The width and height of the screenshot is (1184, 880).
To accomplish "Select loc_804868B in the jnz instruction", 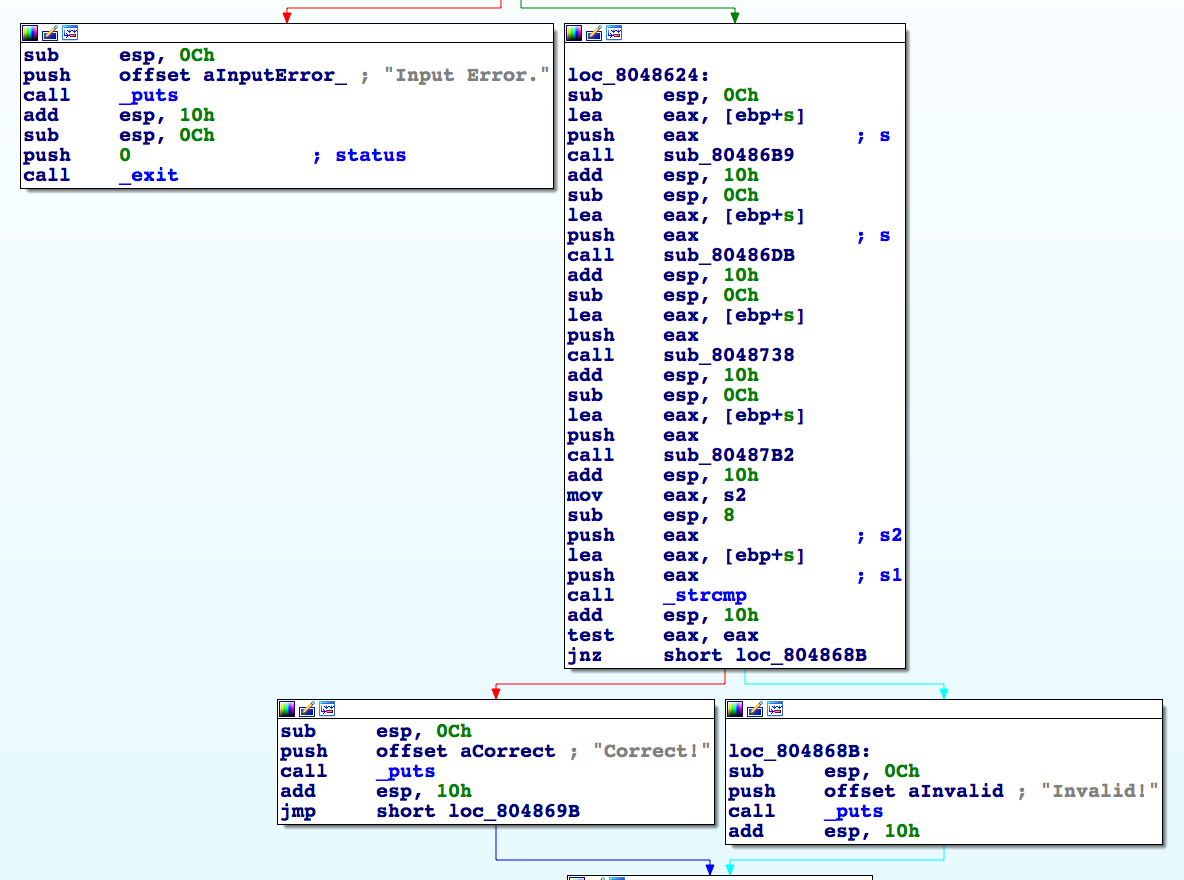I will (x=801, y=655).
